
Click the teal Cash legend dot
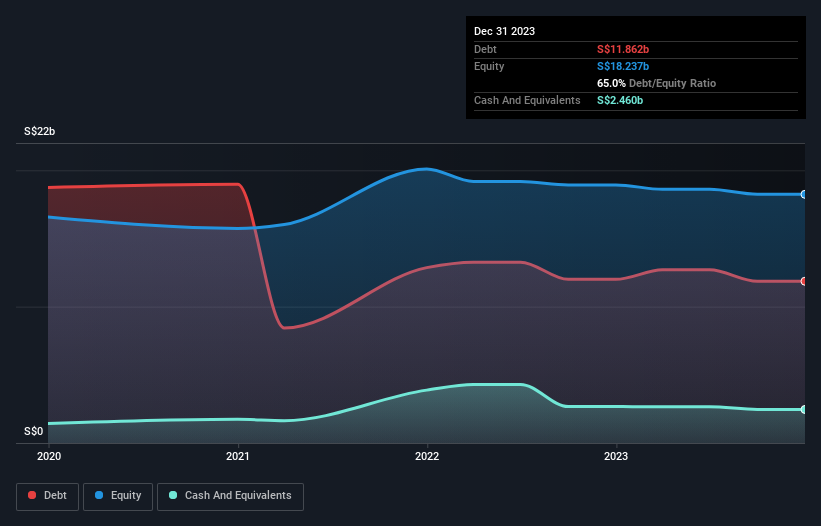click(173, 495)
